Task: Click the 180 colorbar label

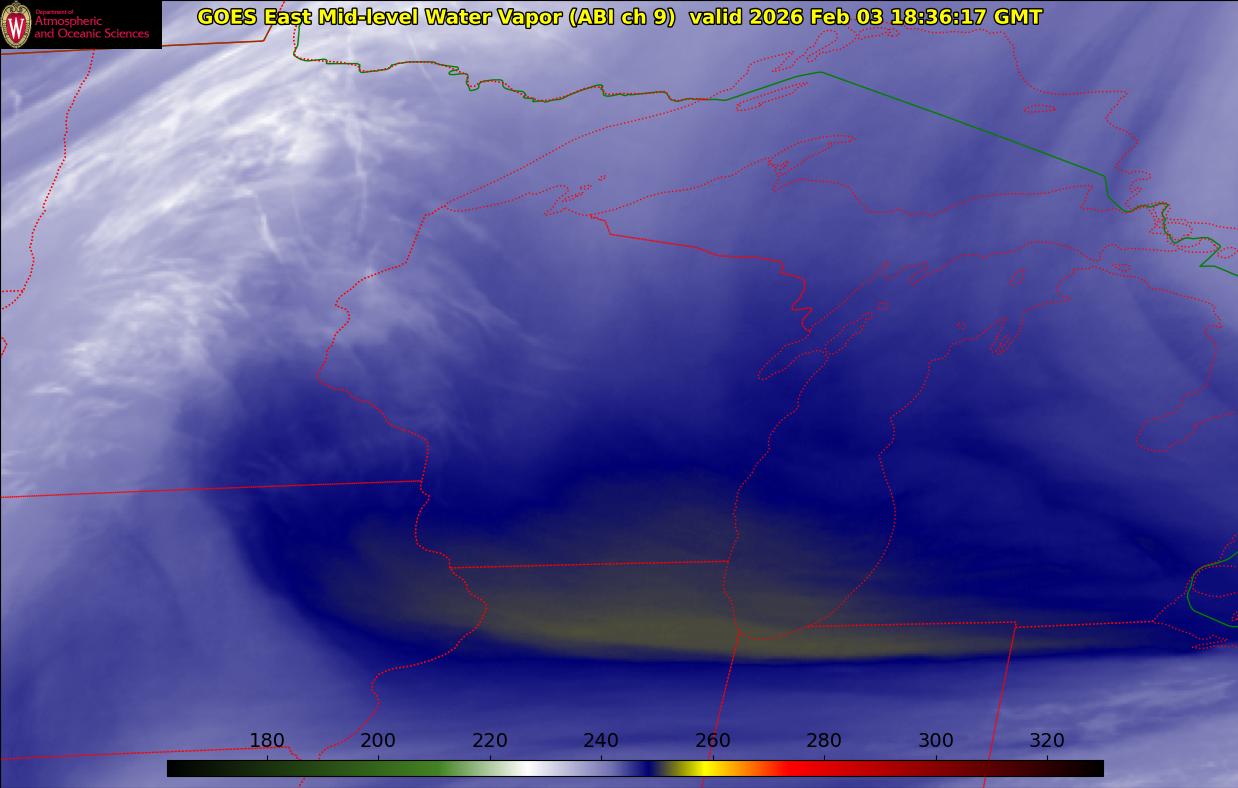Action: point(267,741)
